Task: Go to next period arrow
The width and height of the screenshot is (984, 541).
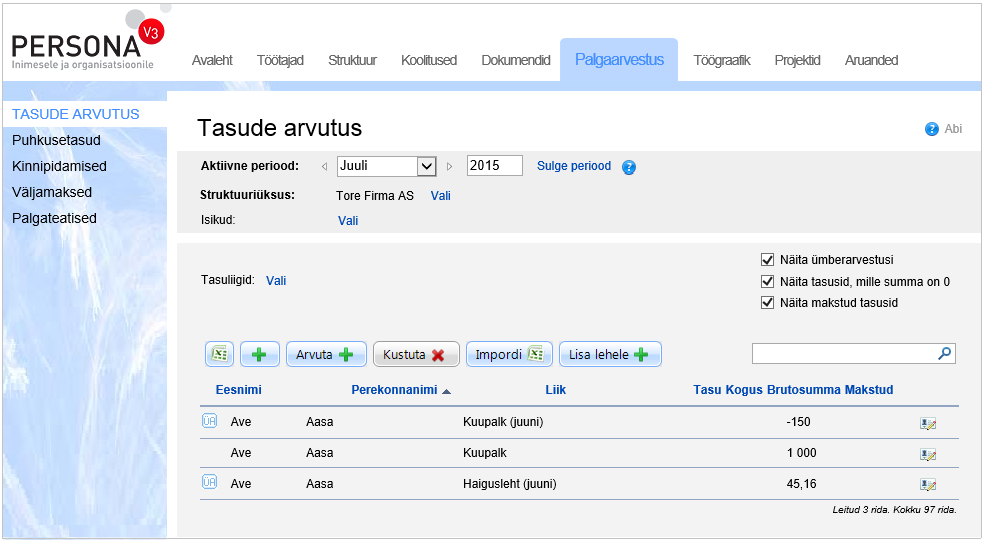Action: tap(450, 167)
